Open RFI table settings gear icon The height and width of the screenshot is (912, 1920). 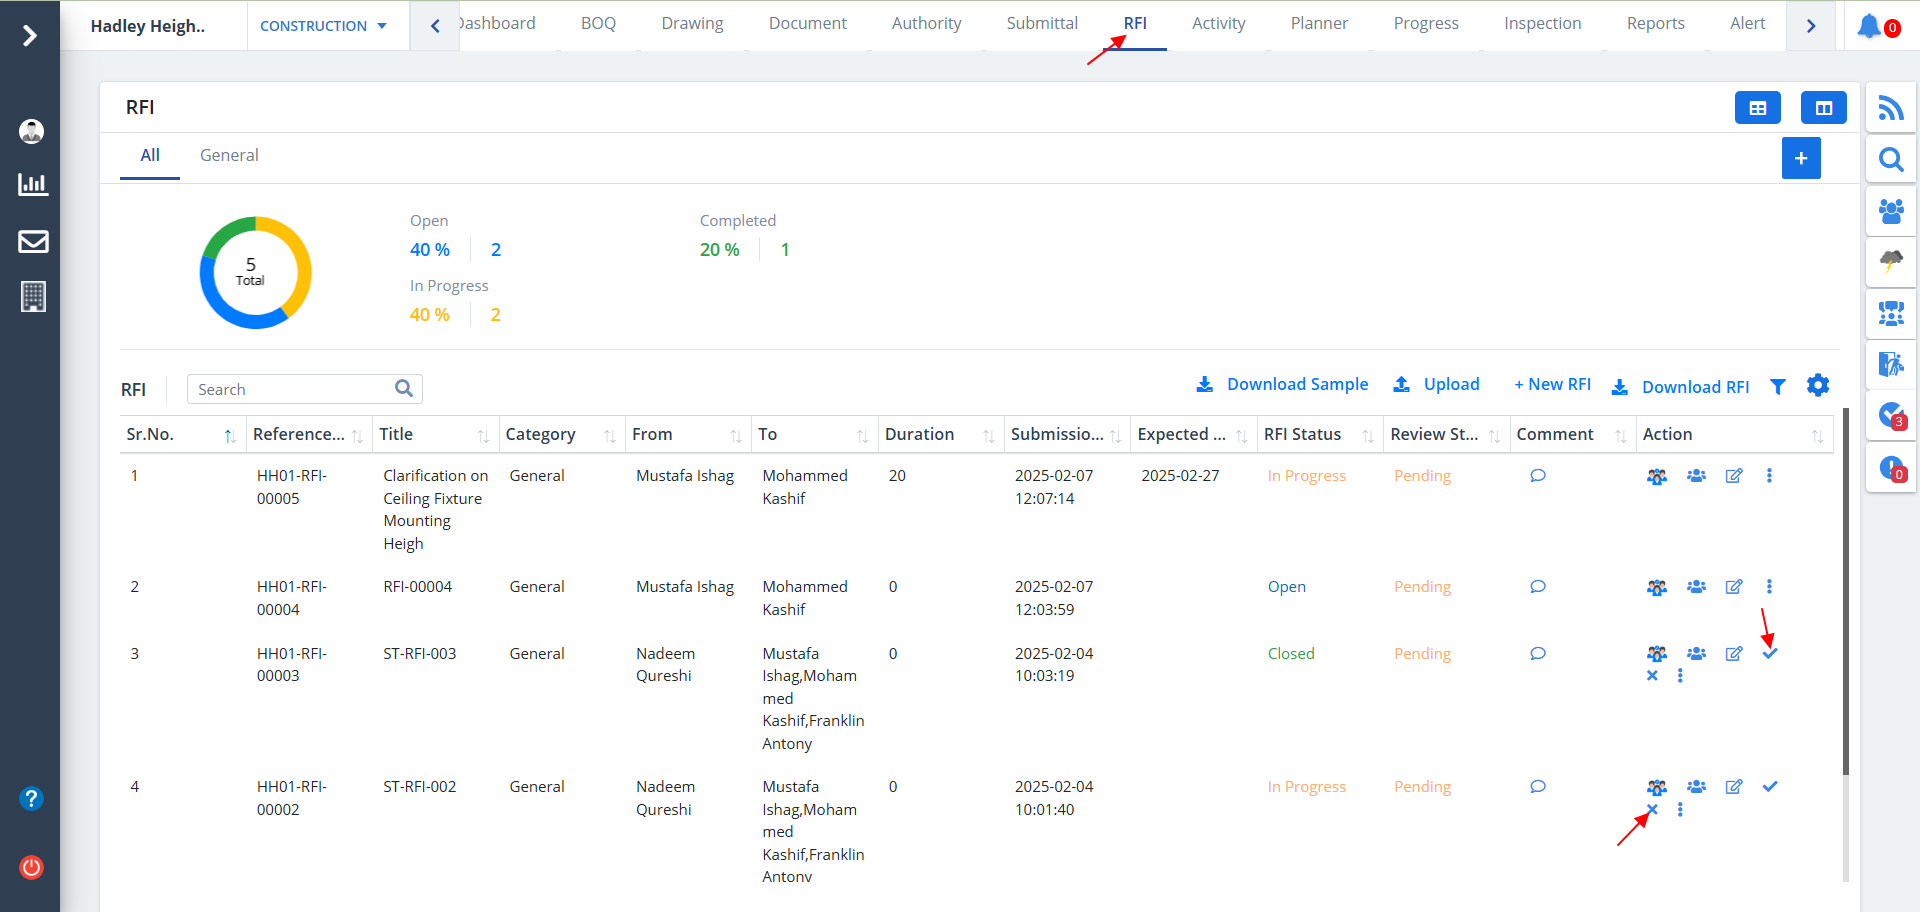pos(1818,385)
